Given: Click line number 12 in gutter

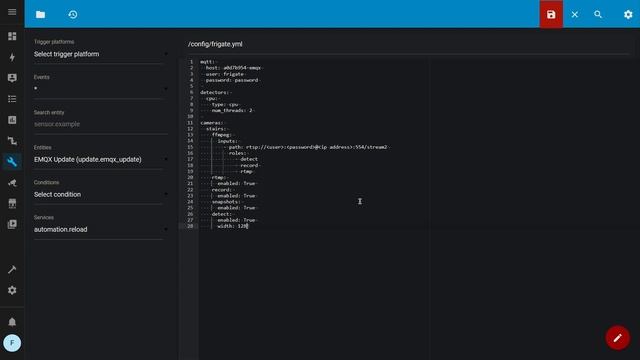Looking at the screenshot, I should [190, 129].
